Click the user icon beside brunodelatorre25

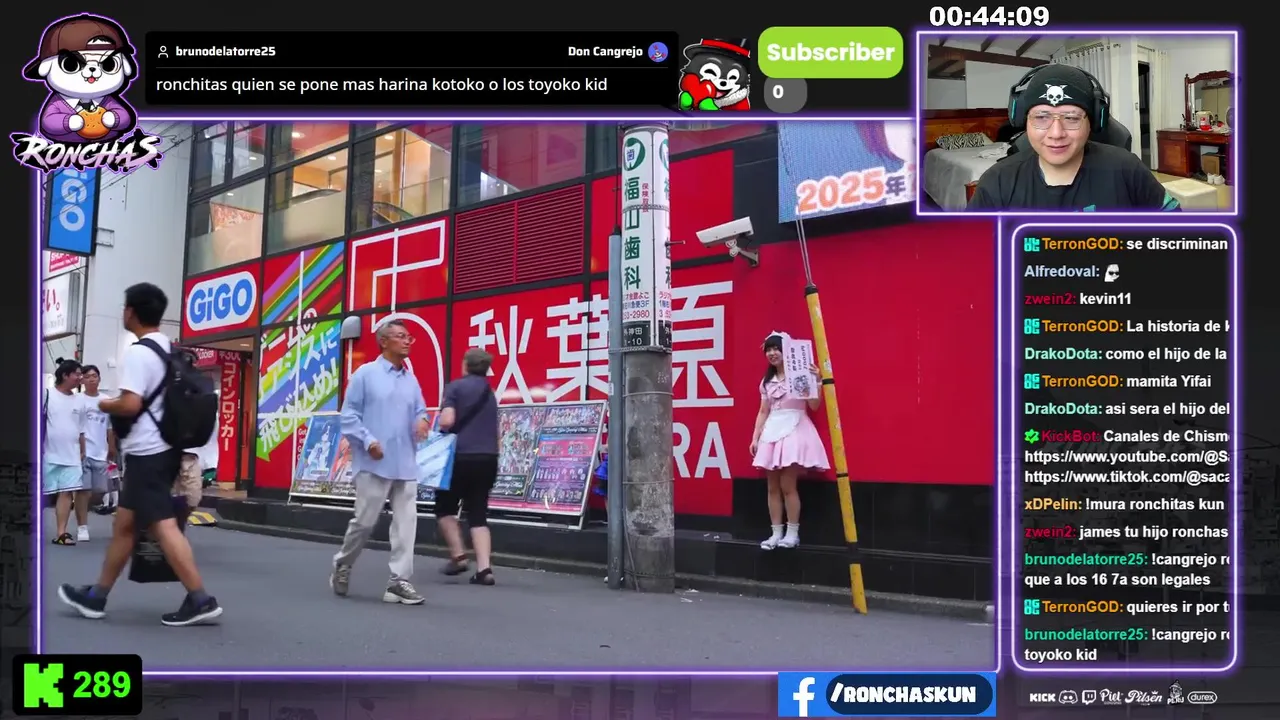coord(163,51)
